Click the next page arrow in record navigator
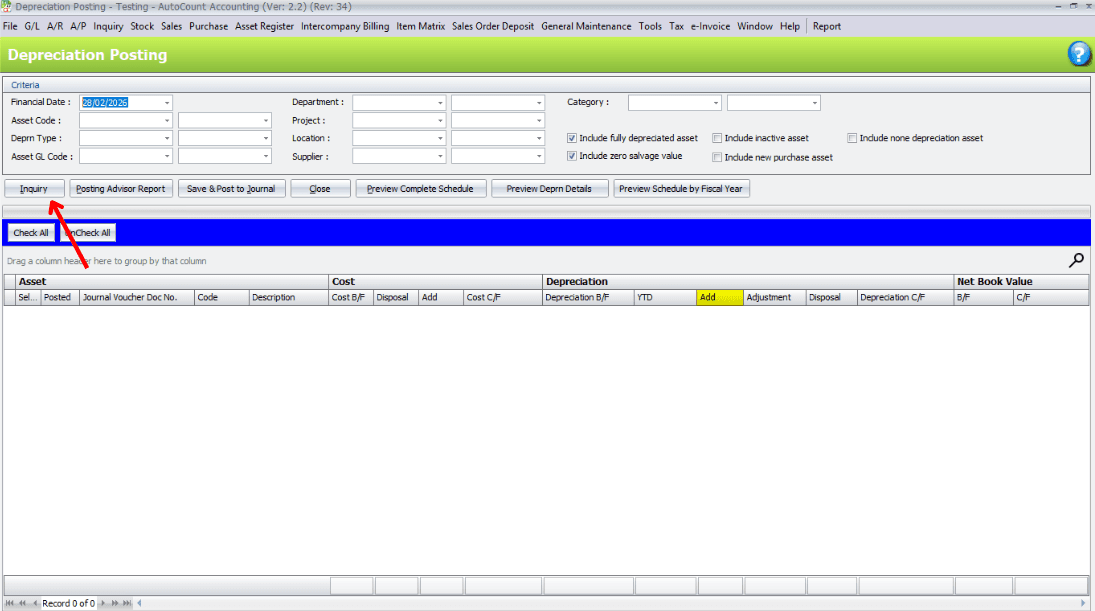1095x611 pixels. (x=114, y=603)
